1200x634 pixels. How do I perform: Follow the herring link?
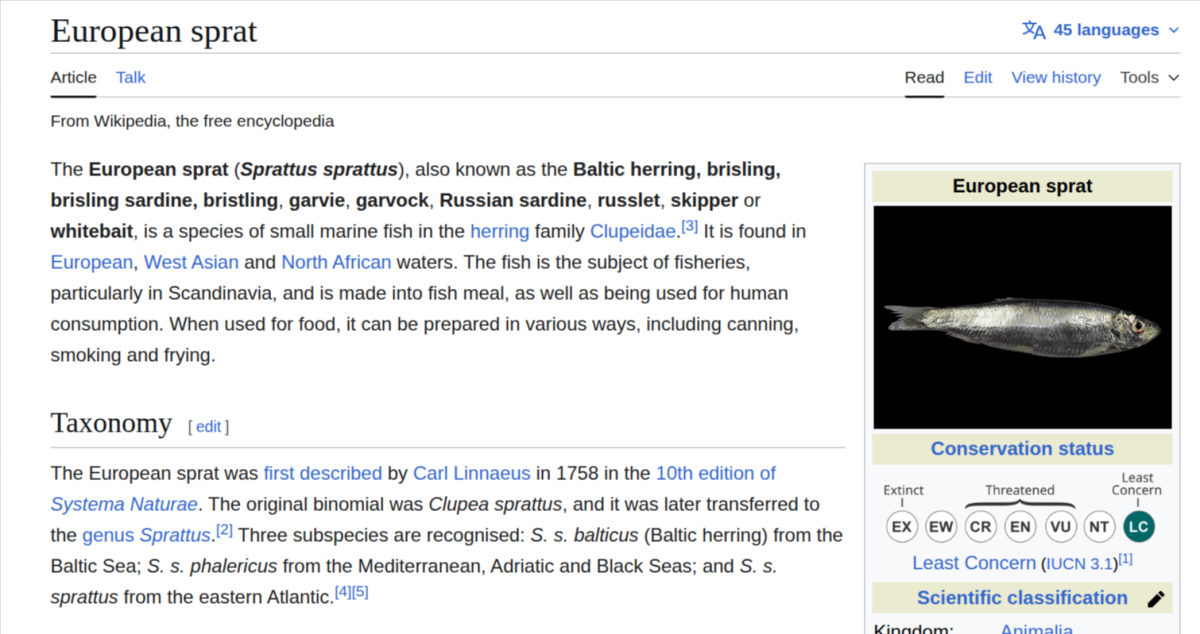coord(499,231)
